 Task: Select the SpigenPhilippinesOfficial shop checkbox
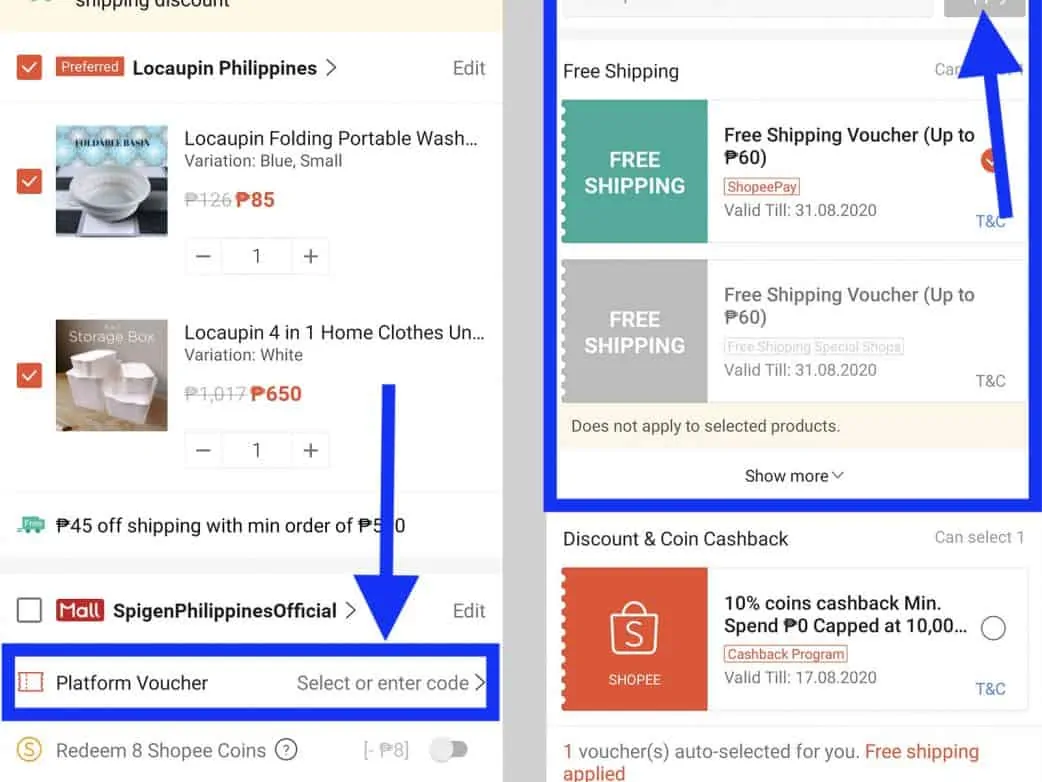click(29, 610)
